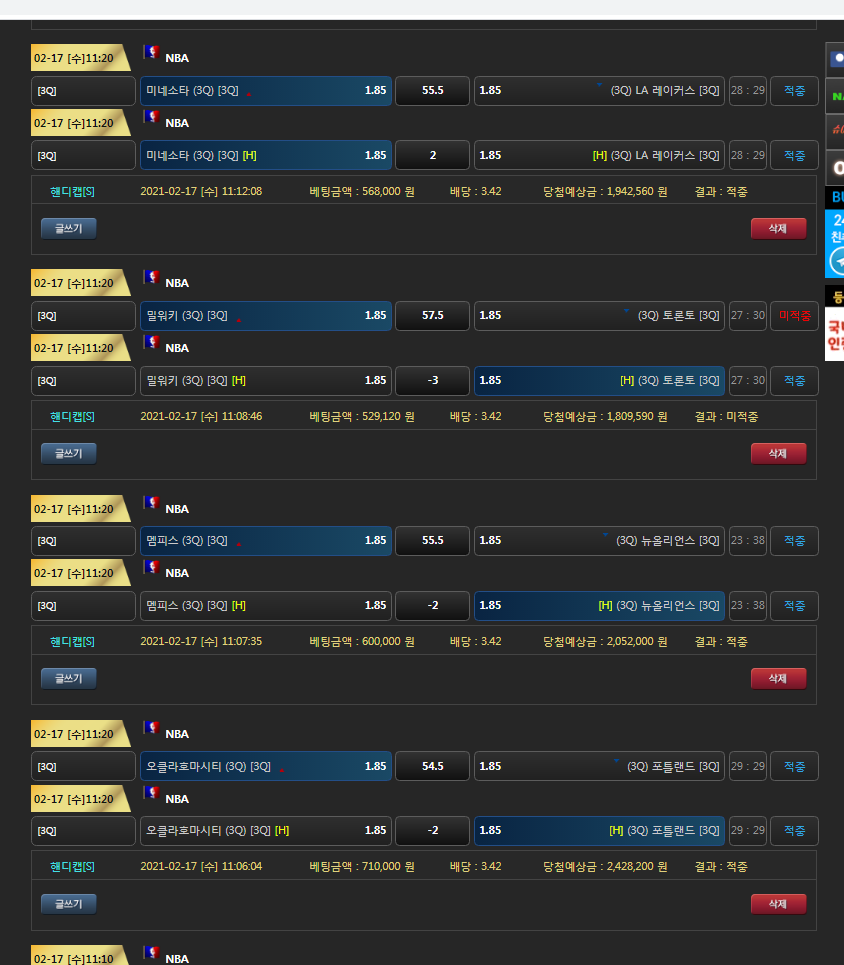Delete the 600,000 원 Memphis bet slip

tap(777, 678)
